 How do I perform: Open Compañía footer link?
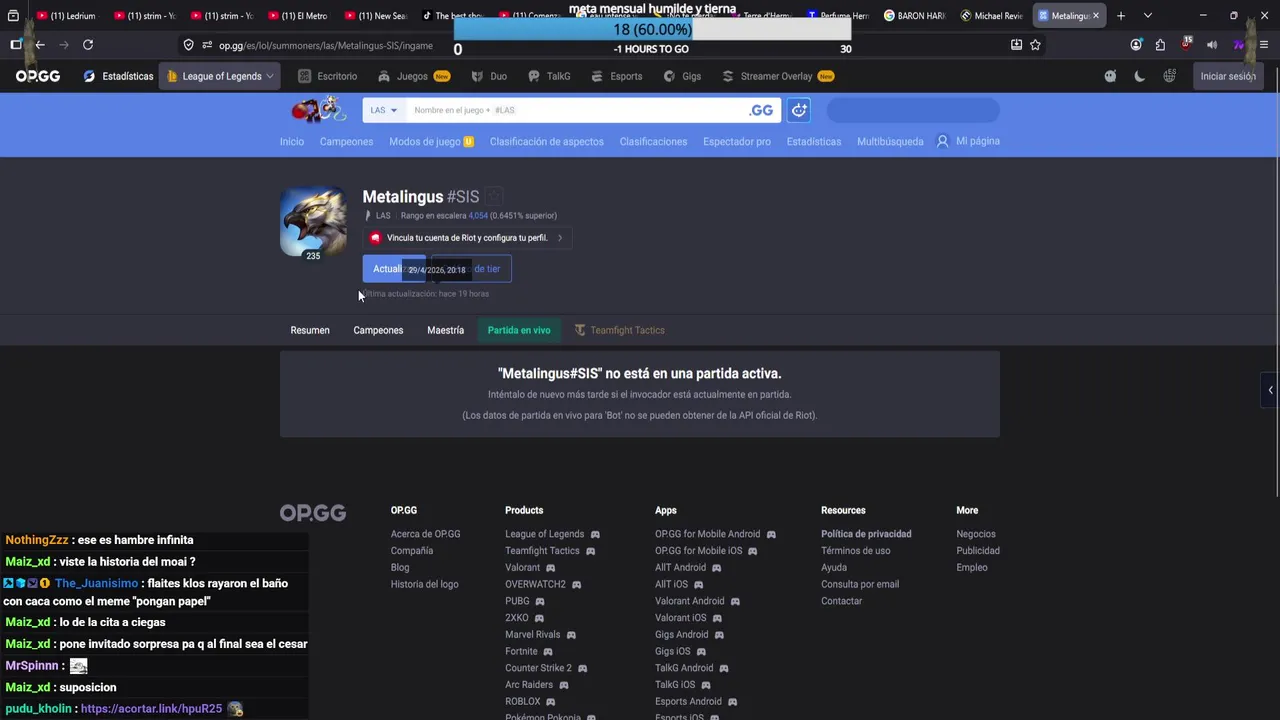point(412,551)
